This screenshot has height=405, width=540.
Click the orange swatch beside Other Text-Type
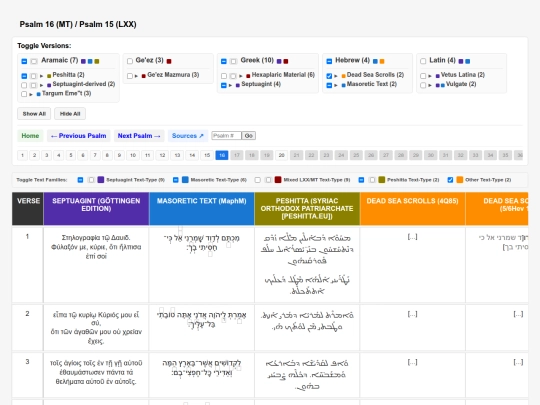pos(460,180)
